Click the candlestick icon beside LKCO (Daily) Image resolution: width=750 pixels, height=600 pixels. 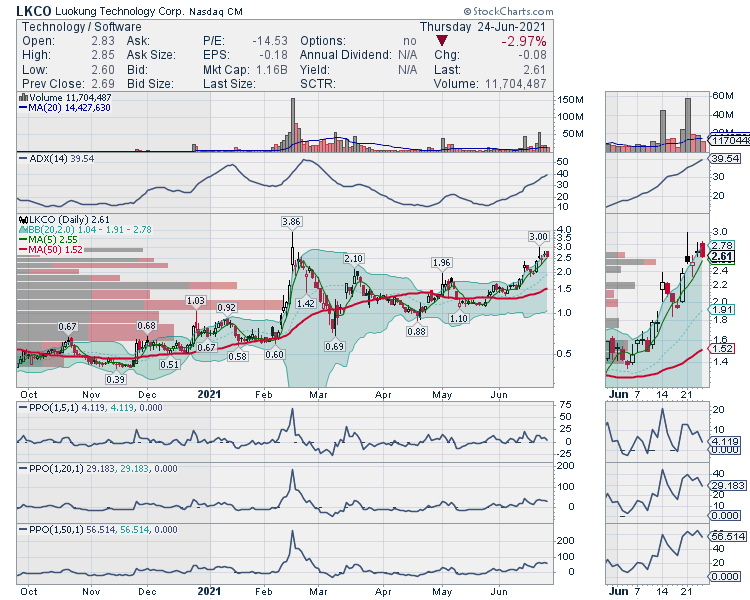pos(23,220)
